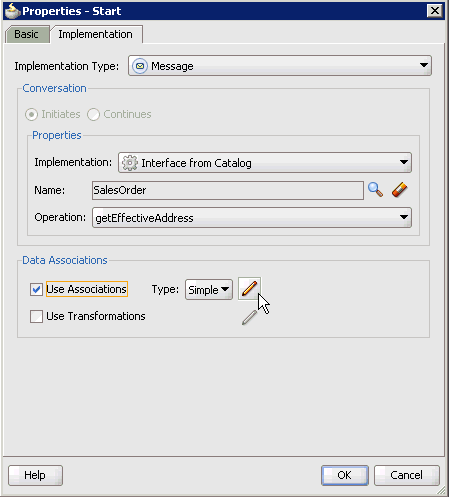This screenshot has height=497, width=449.
Task: Click the Data Associations section heading
Action: click(65, 260)
